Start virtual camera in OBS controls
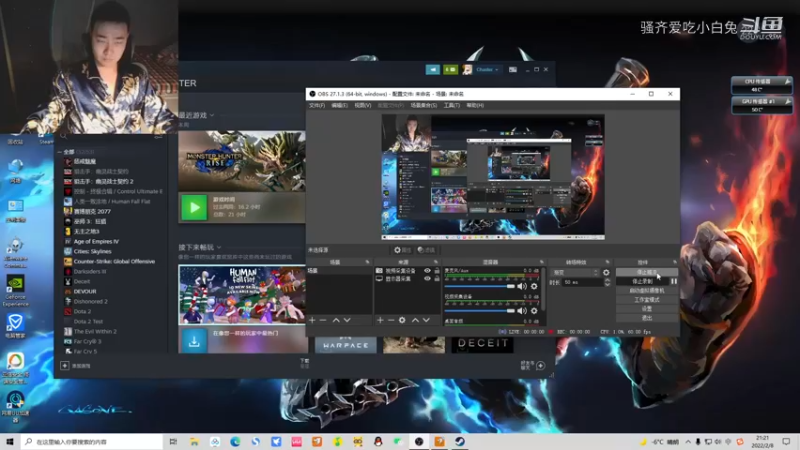 [x=646, y=290]
